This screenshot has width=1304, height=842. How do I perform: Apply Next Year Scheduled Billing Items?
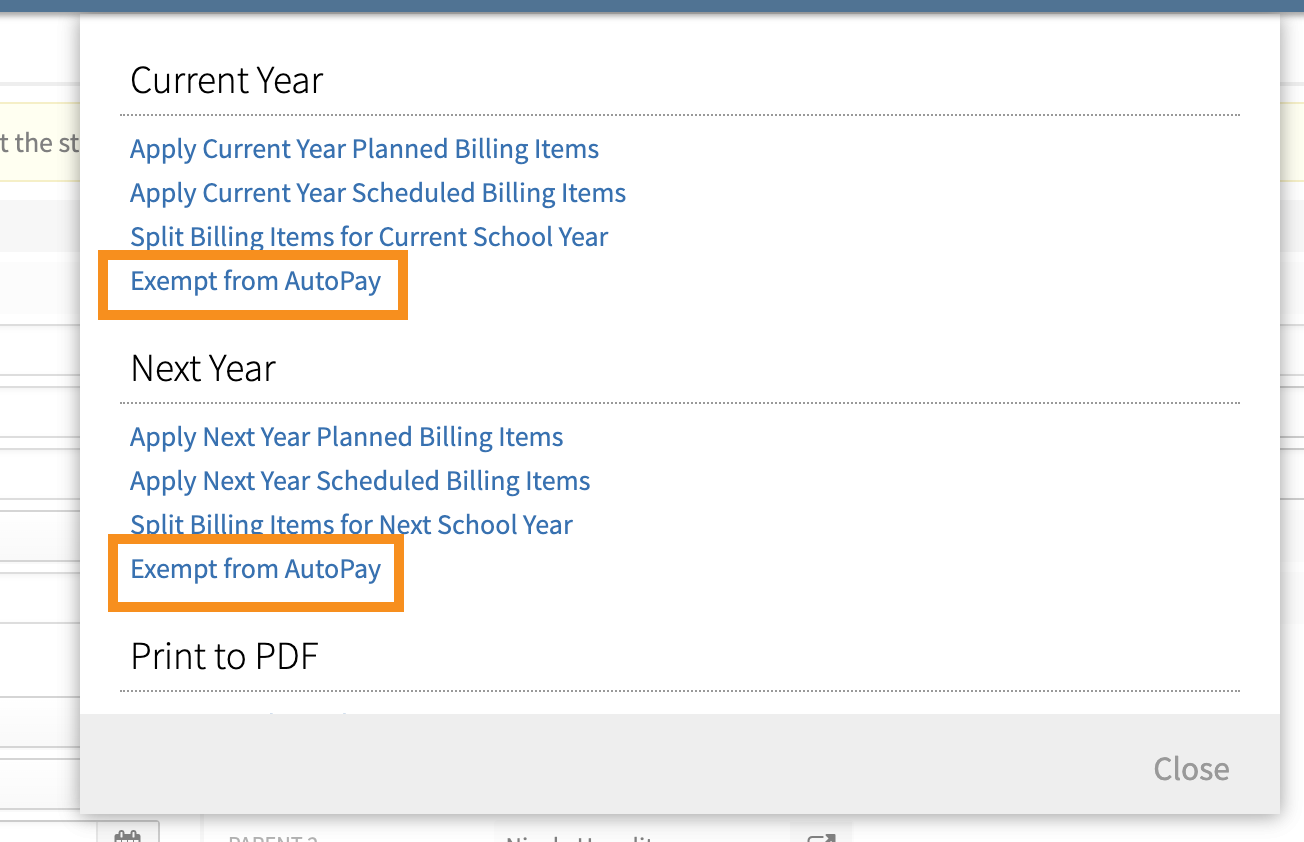tap(360, 481)
